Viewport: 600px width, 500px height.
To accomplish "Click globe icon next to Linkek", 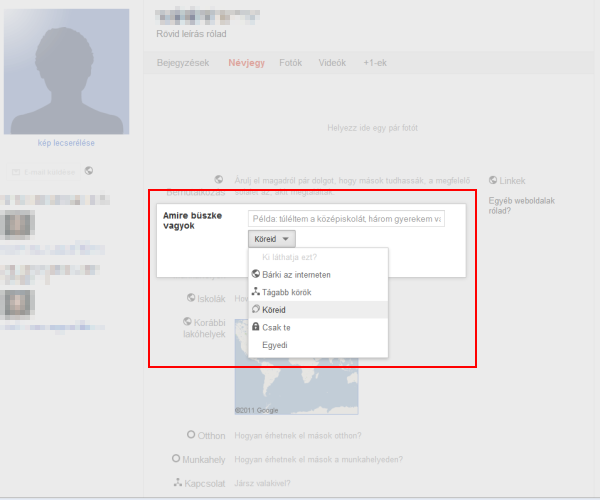I will coord(492,181).
